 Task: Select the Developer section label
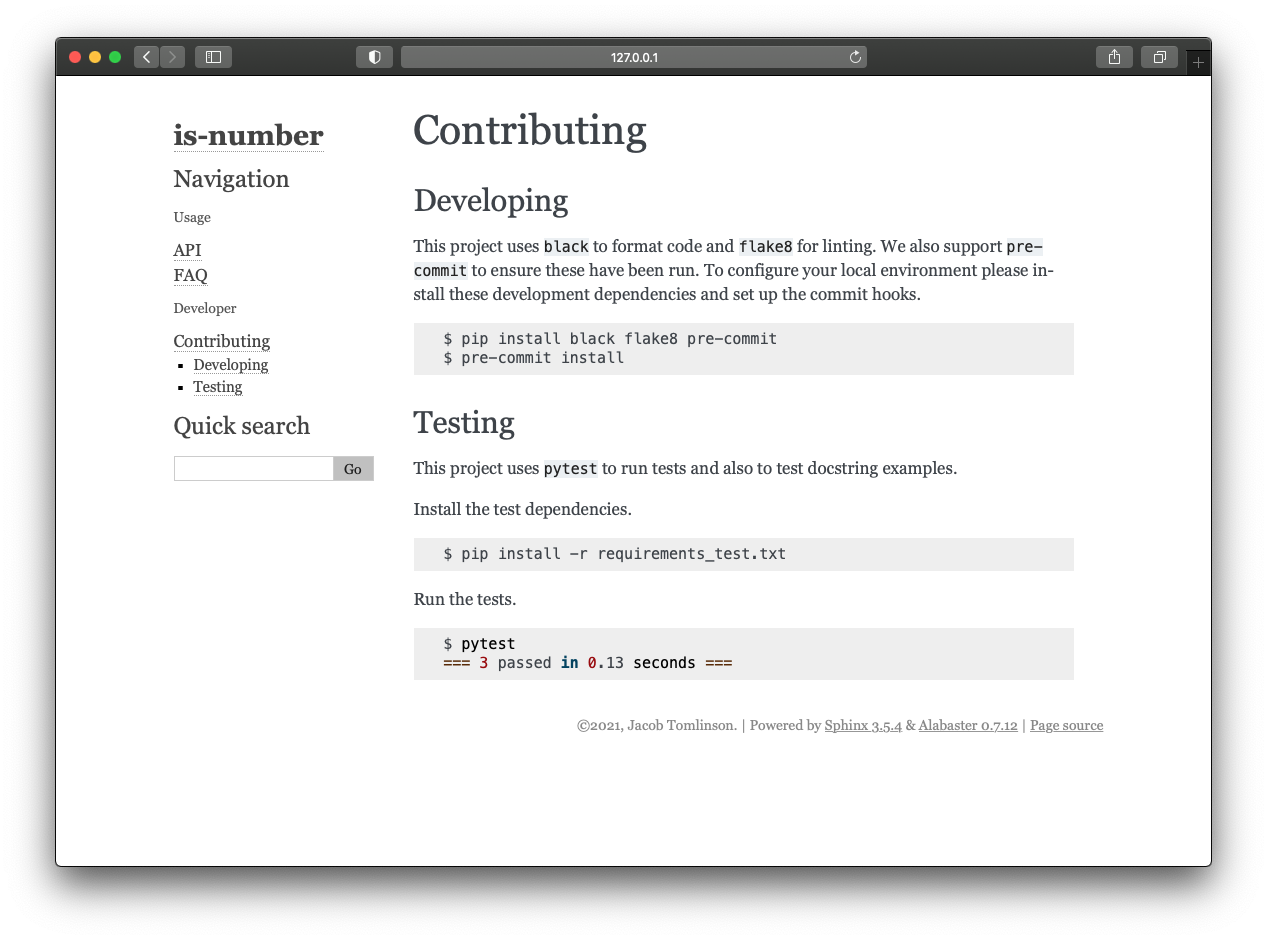click(x=204, y=308)
